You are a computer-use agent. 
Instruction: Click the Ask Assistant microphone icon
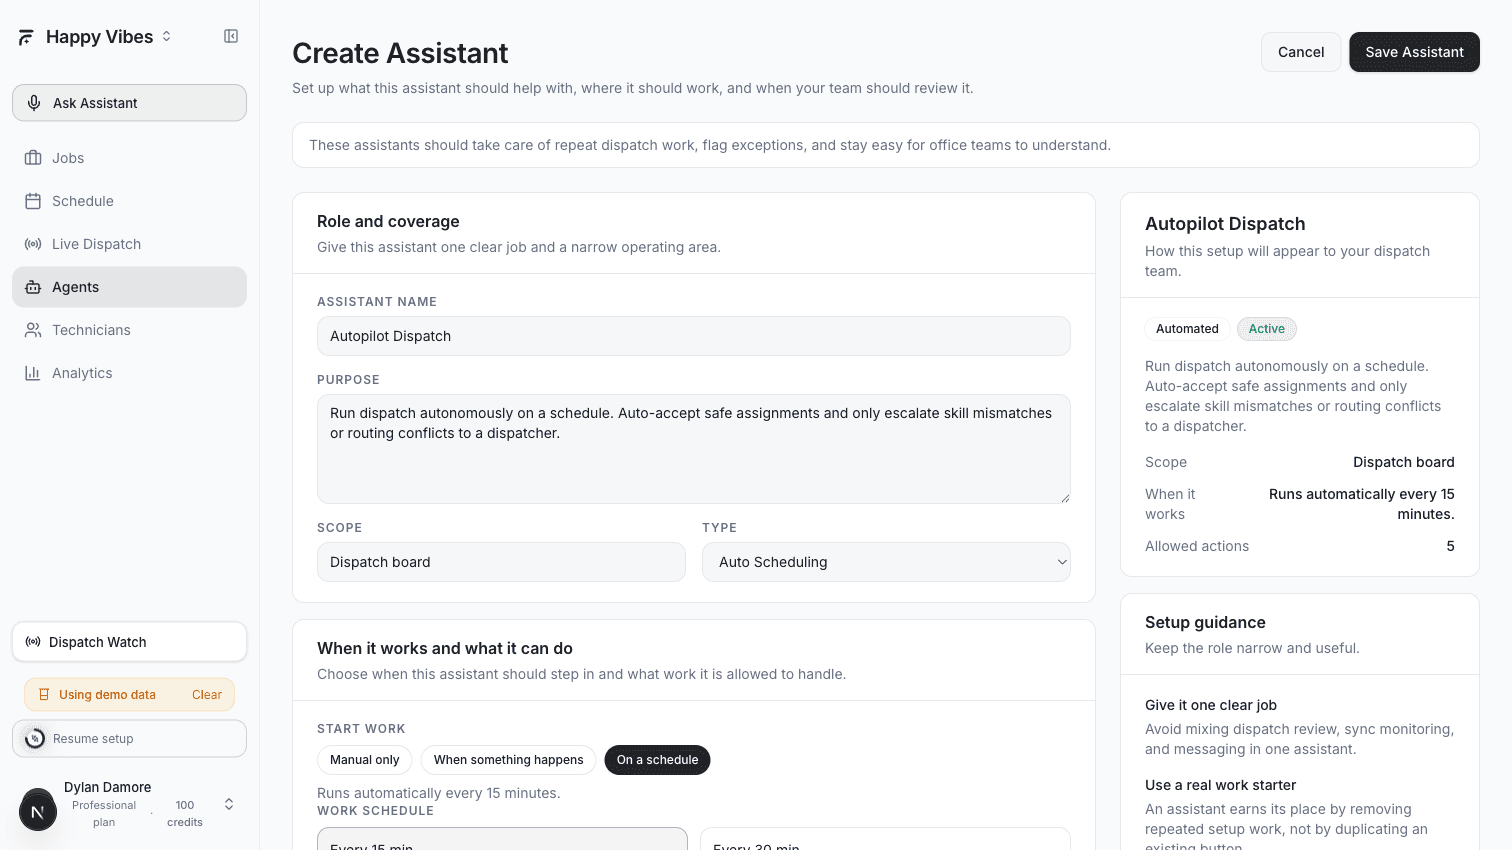pyautogui.click(x=35, y=102)
